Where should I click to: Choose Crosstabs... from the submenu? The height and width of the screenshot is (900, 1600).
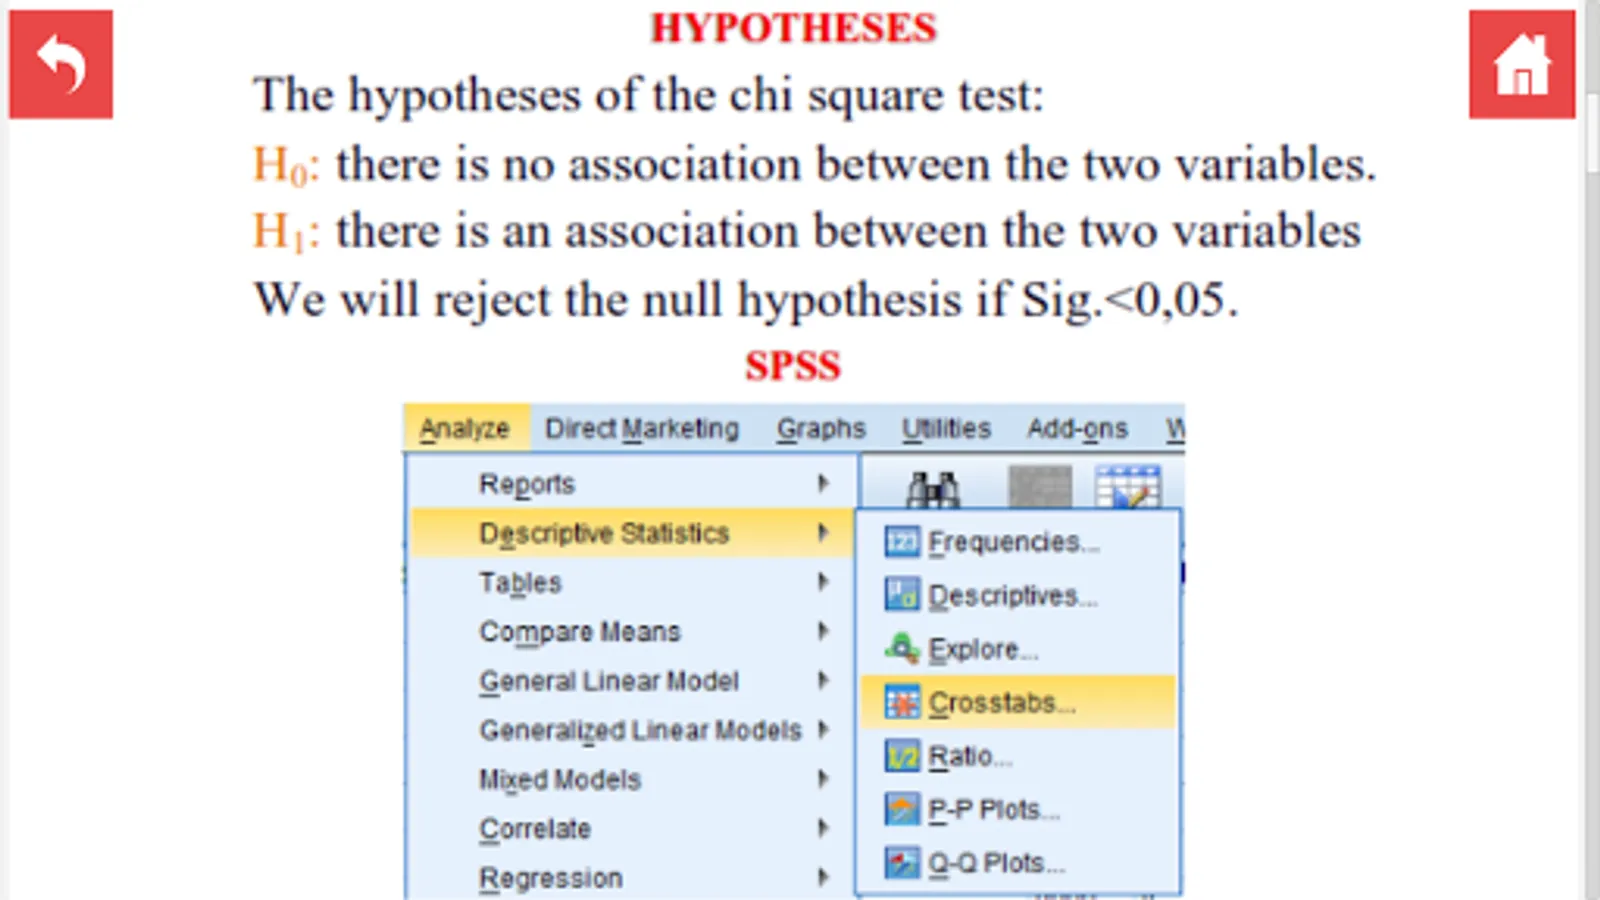coord(1018,703)
